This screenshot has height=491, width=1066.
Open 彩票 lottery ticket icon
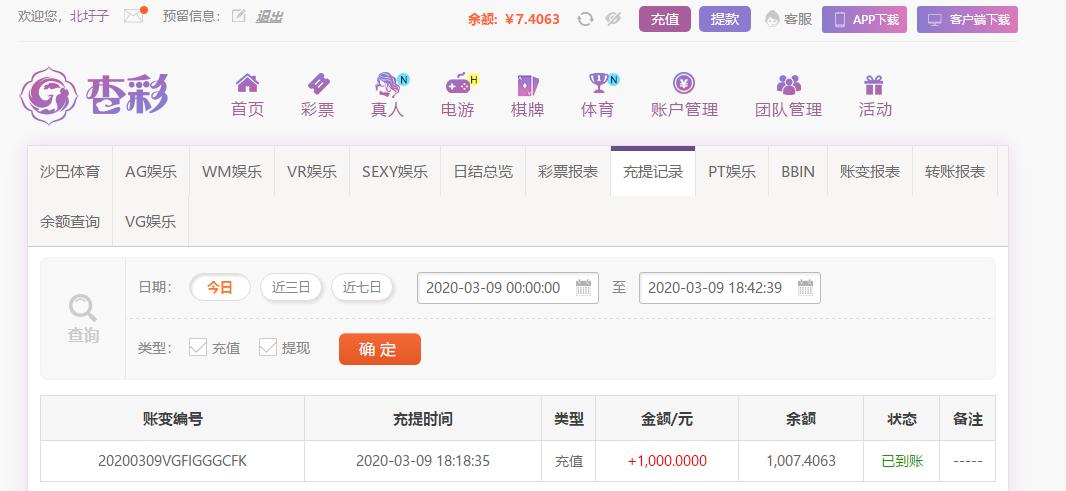(x=317, y=84)
